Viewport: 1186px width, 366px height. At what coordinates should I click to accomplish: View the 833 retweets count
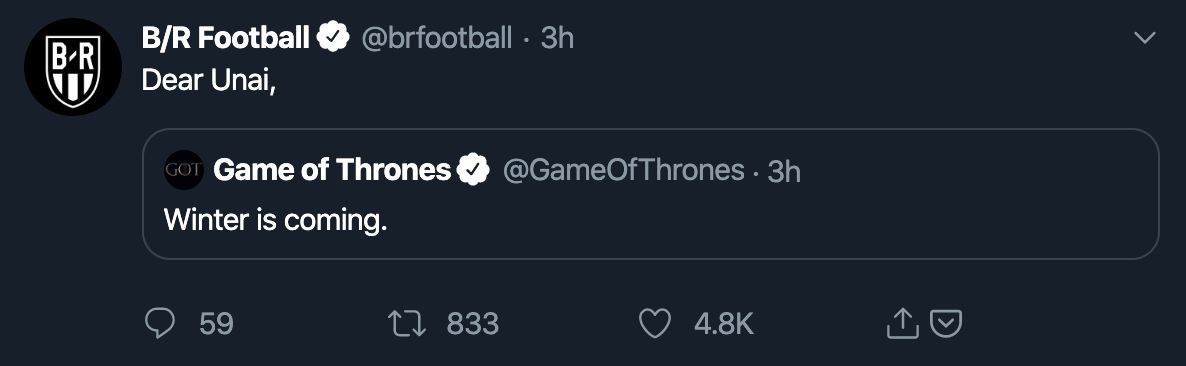[x=473, y=324]
